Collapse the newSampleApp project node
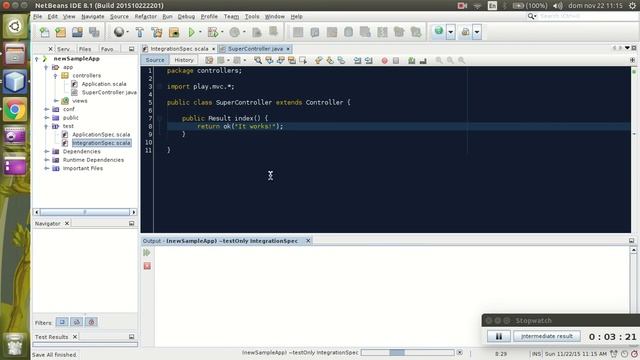The width and height of the screenshot is (640, 360). (37, 59)
